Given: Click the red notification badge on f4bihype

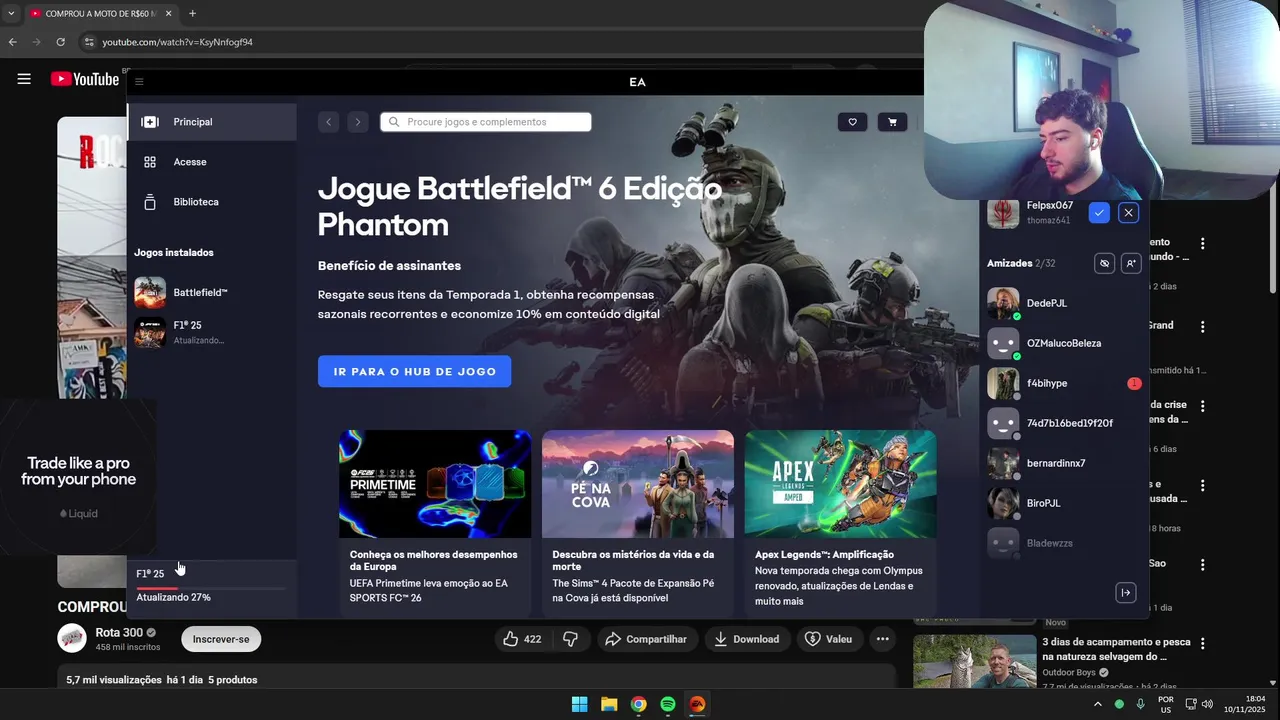Looking at the screenshot, I should (x=1134, y=383).
